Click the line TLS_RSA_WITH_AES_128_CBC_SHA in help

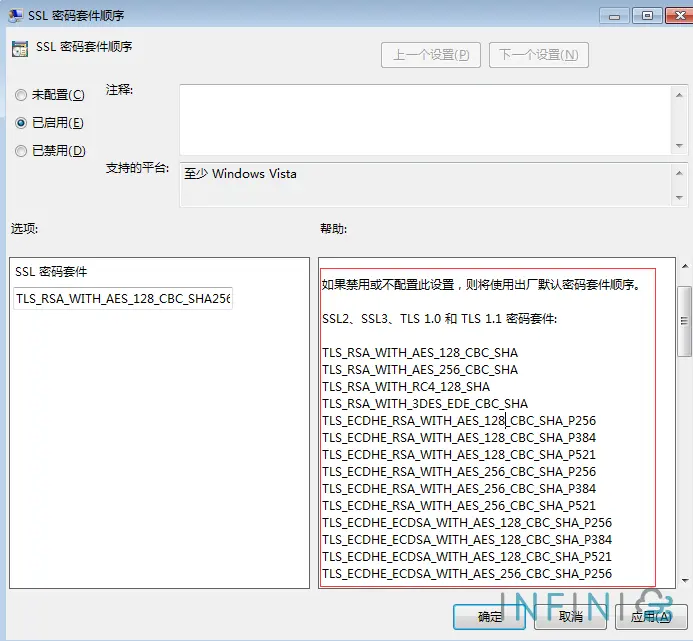coord(420,353)
